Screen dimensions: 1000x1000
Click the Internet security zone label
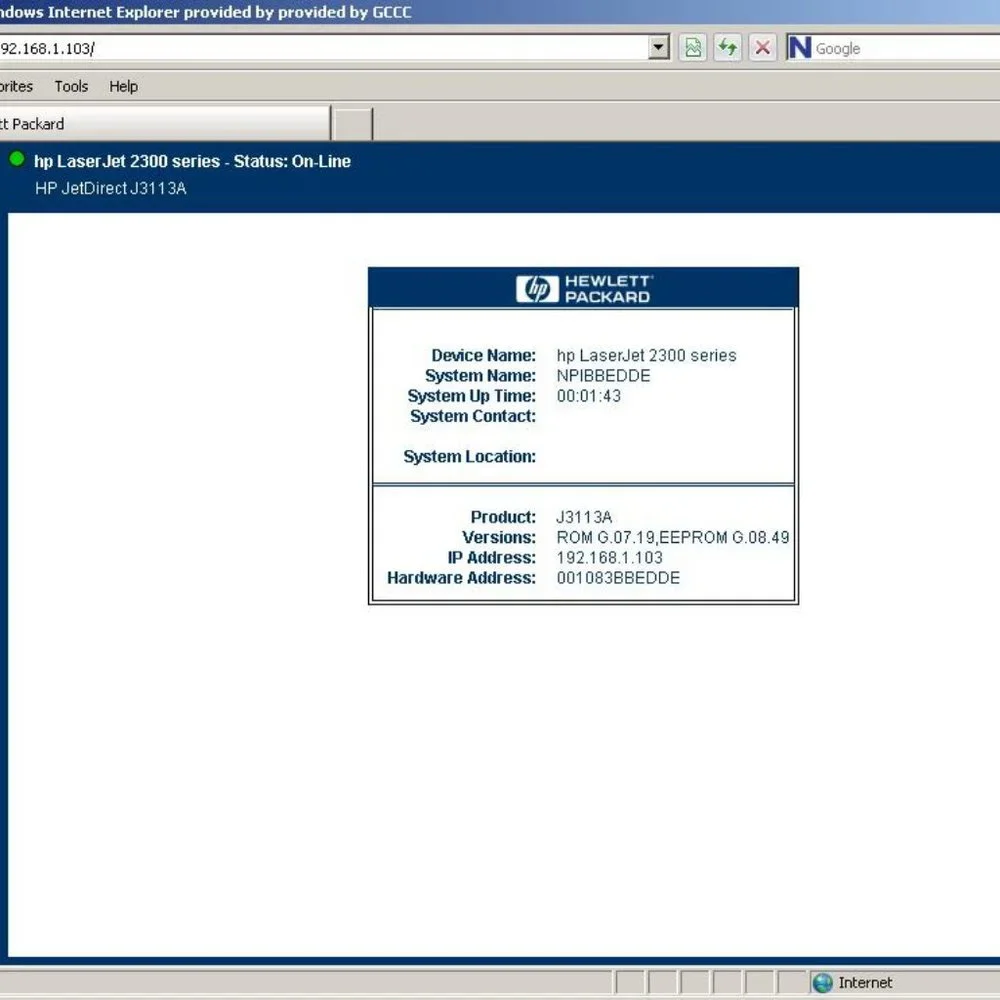coord(865,983)
